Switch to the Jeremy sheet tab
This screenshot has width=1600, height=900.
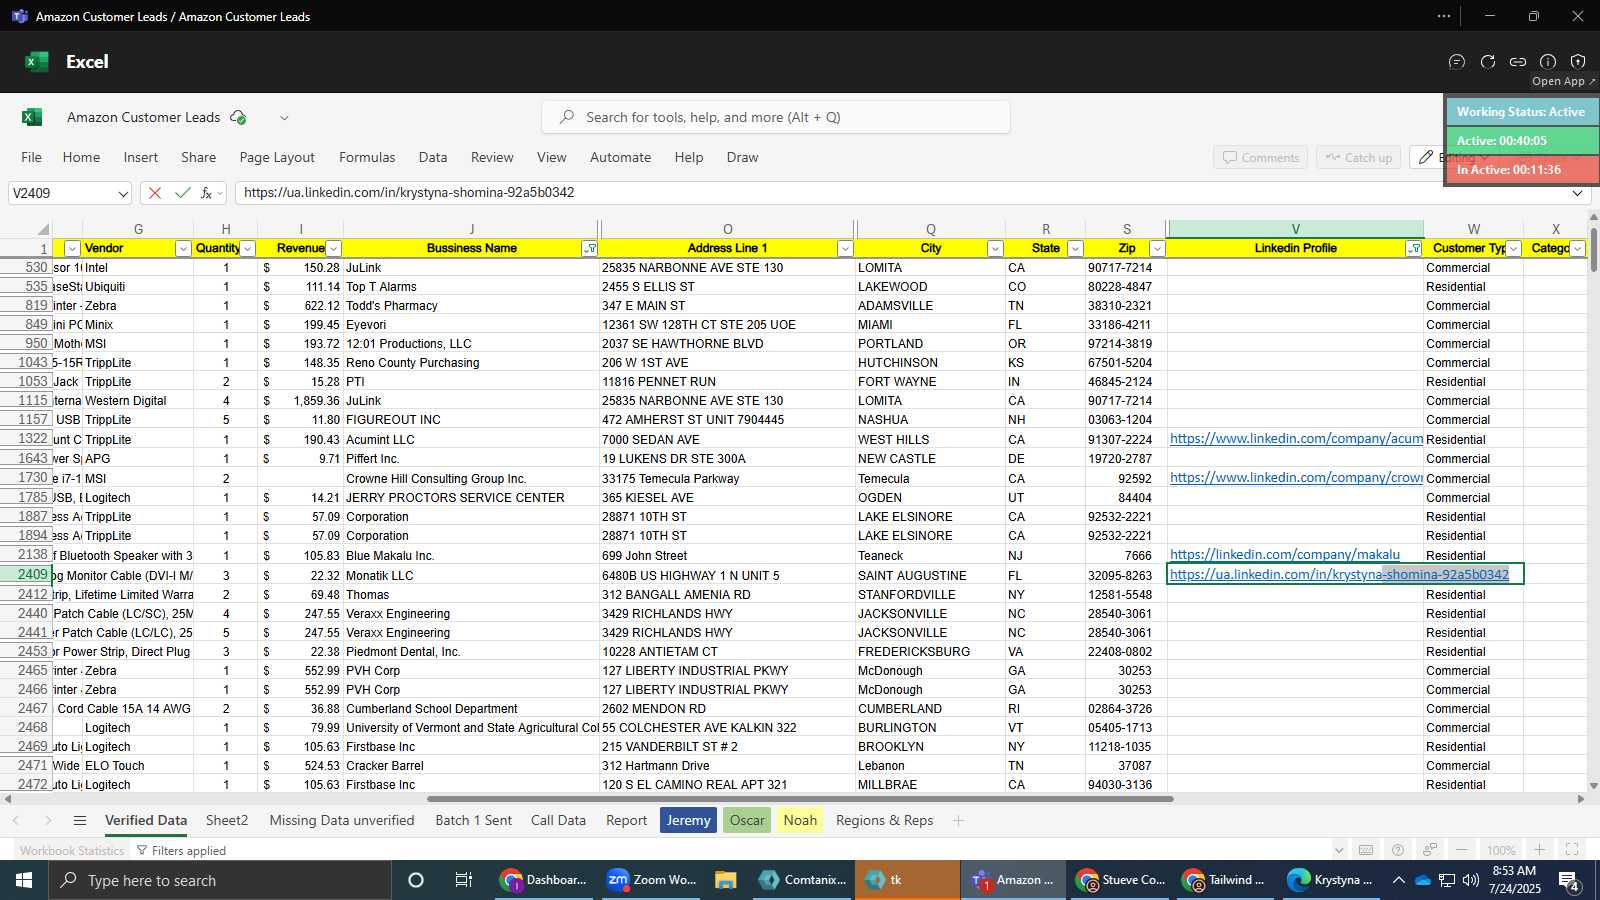click(688, 821)
